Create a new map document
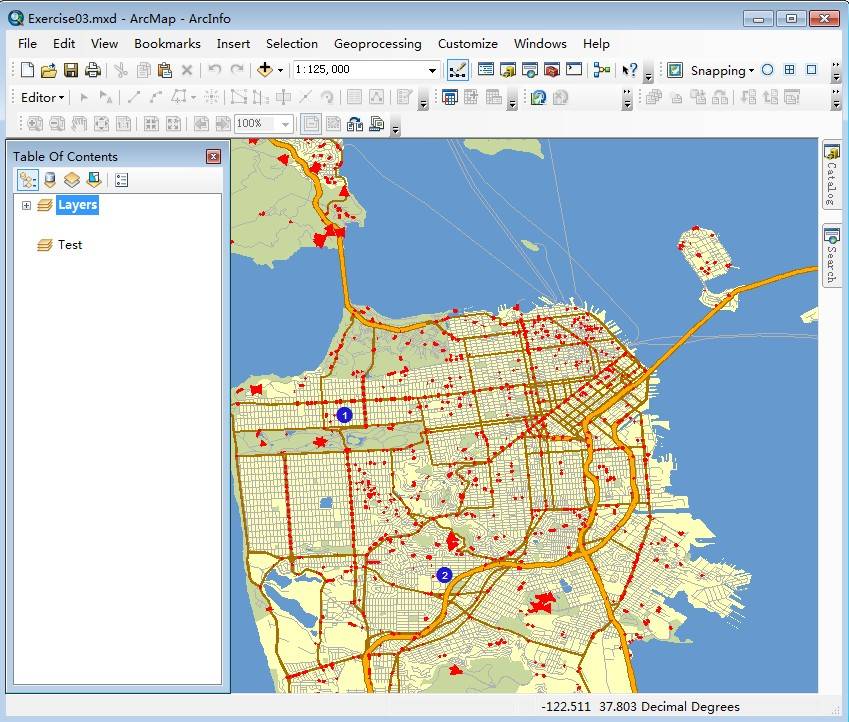Screen dimensions: 849x722 pos(27,70)
